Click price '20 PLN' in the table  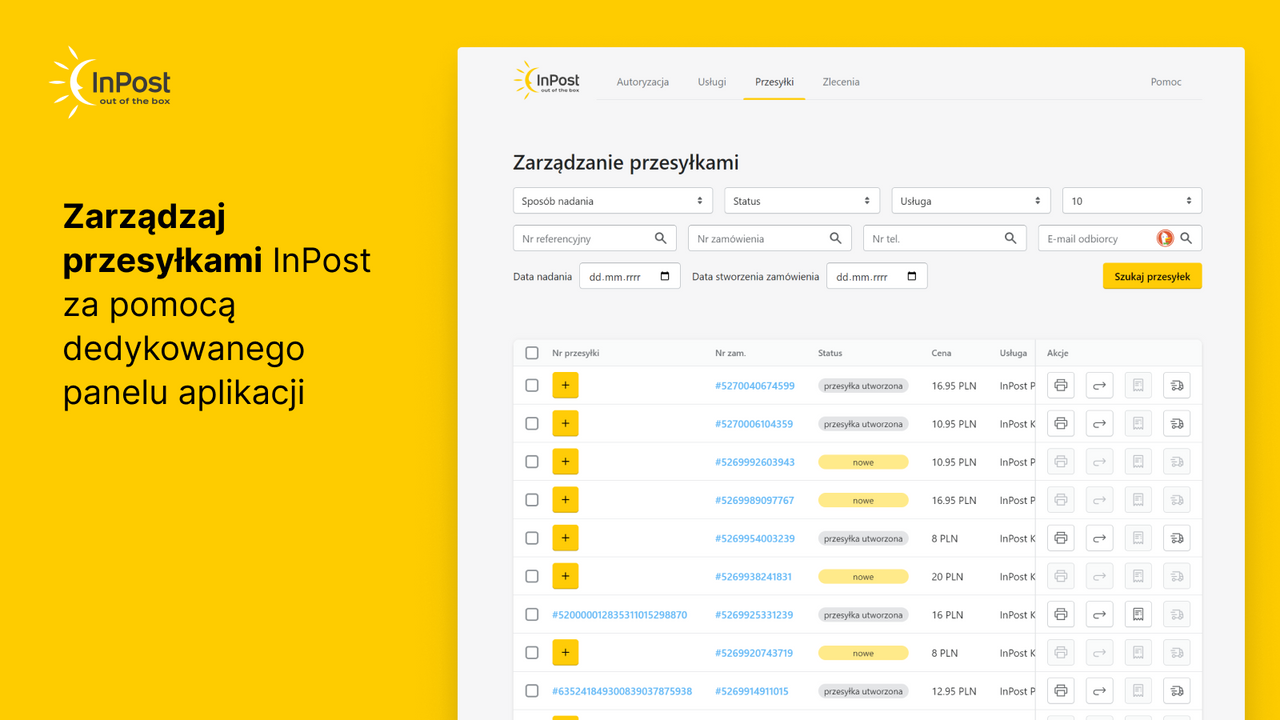947,577
